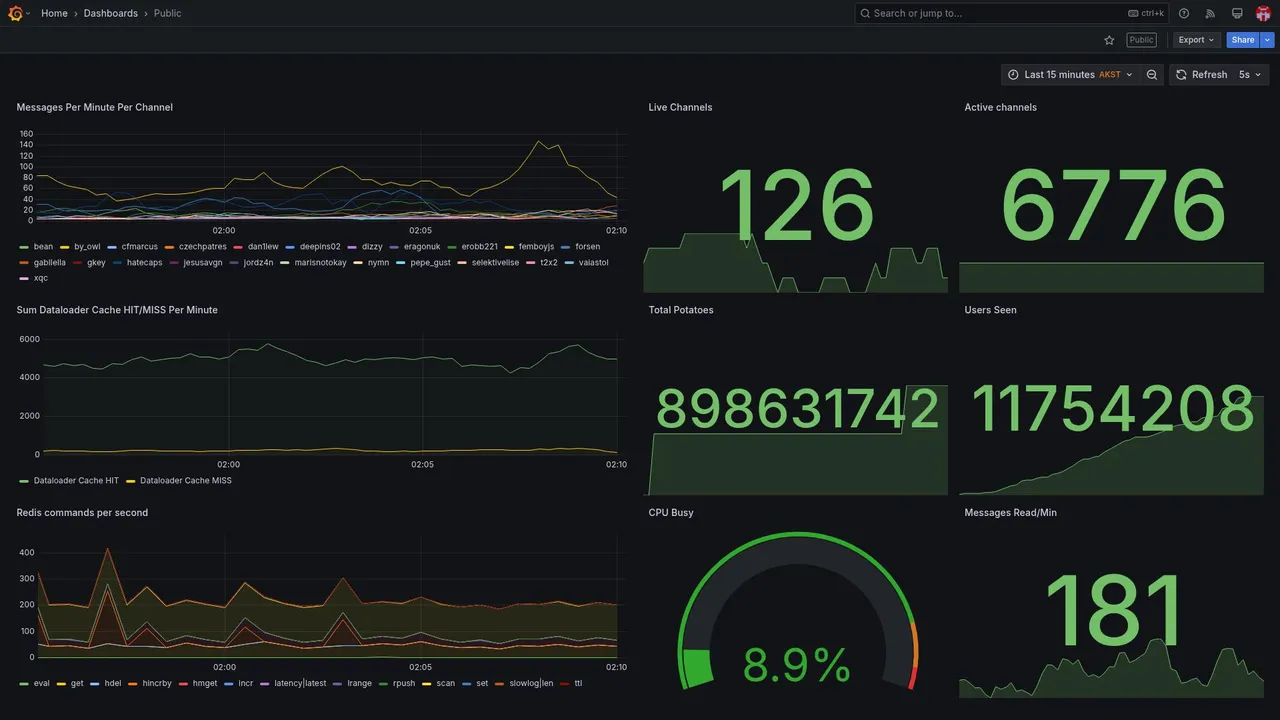Click Sum Dataloader Cache HIT/MISS panel title
Screen dimensions: 1280x720
tap(117, 310)
